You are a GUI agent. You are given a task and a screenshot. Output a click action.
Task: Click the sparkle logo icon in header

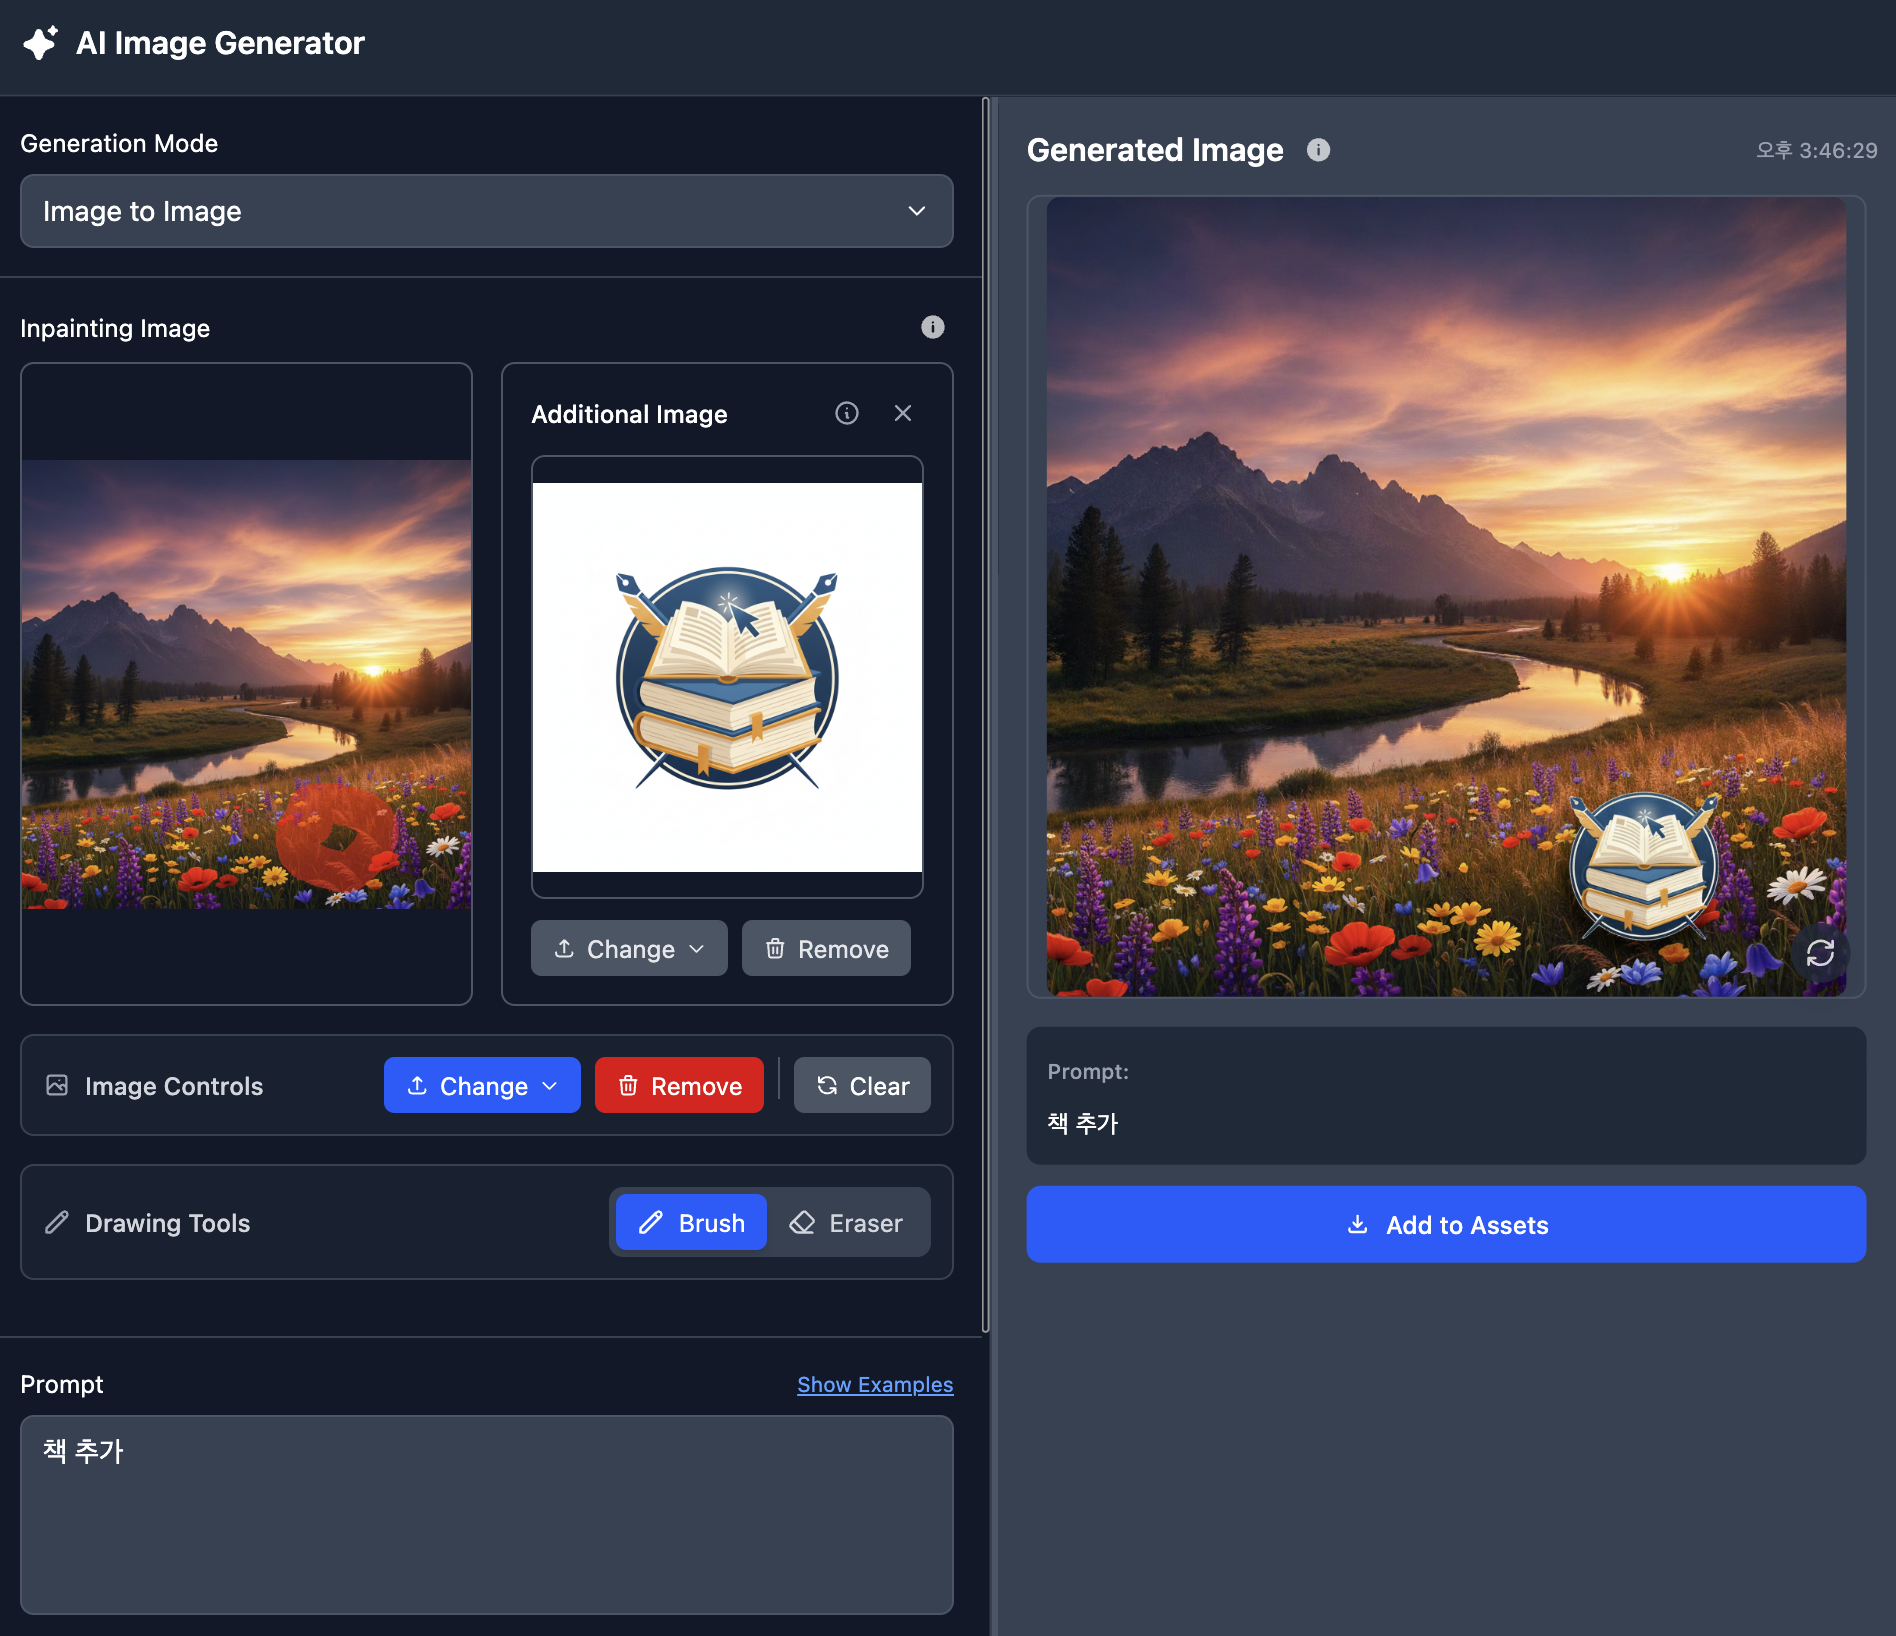point(40,43)
